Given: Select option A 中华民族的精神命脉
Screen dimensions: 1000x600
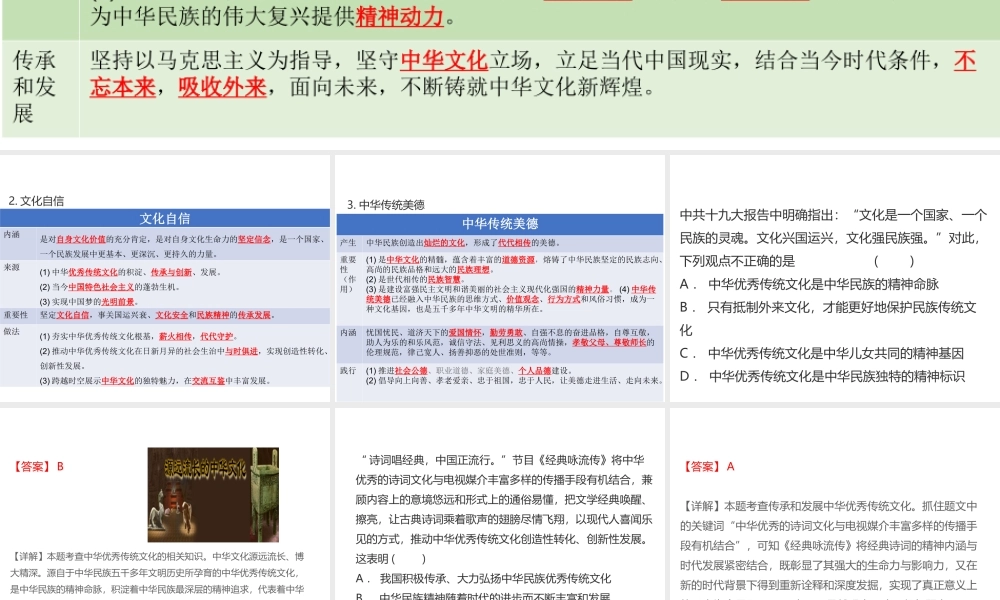Looking at the screenshot, I should click(x=809, y=284).
